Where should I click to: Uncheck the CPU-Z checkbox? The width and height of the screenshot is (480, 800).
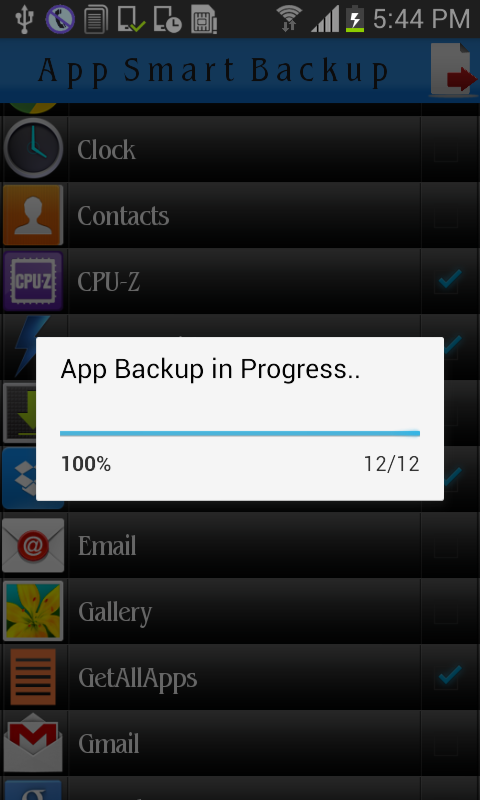[447, 281]
